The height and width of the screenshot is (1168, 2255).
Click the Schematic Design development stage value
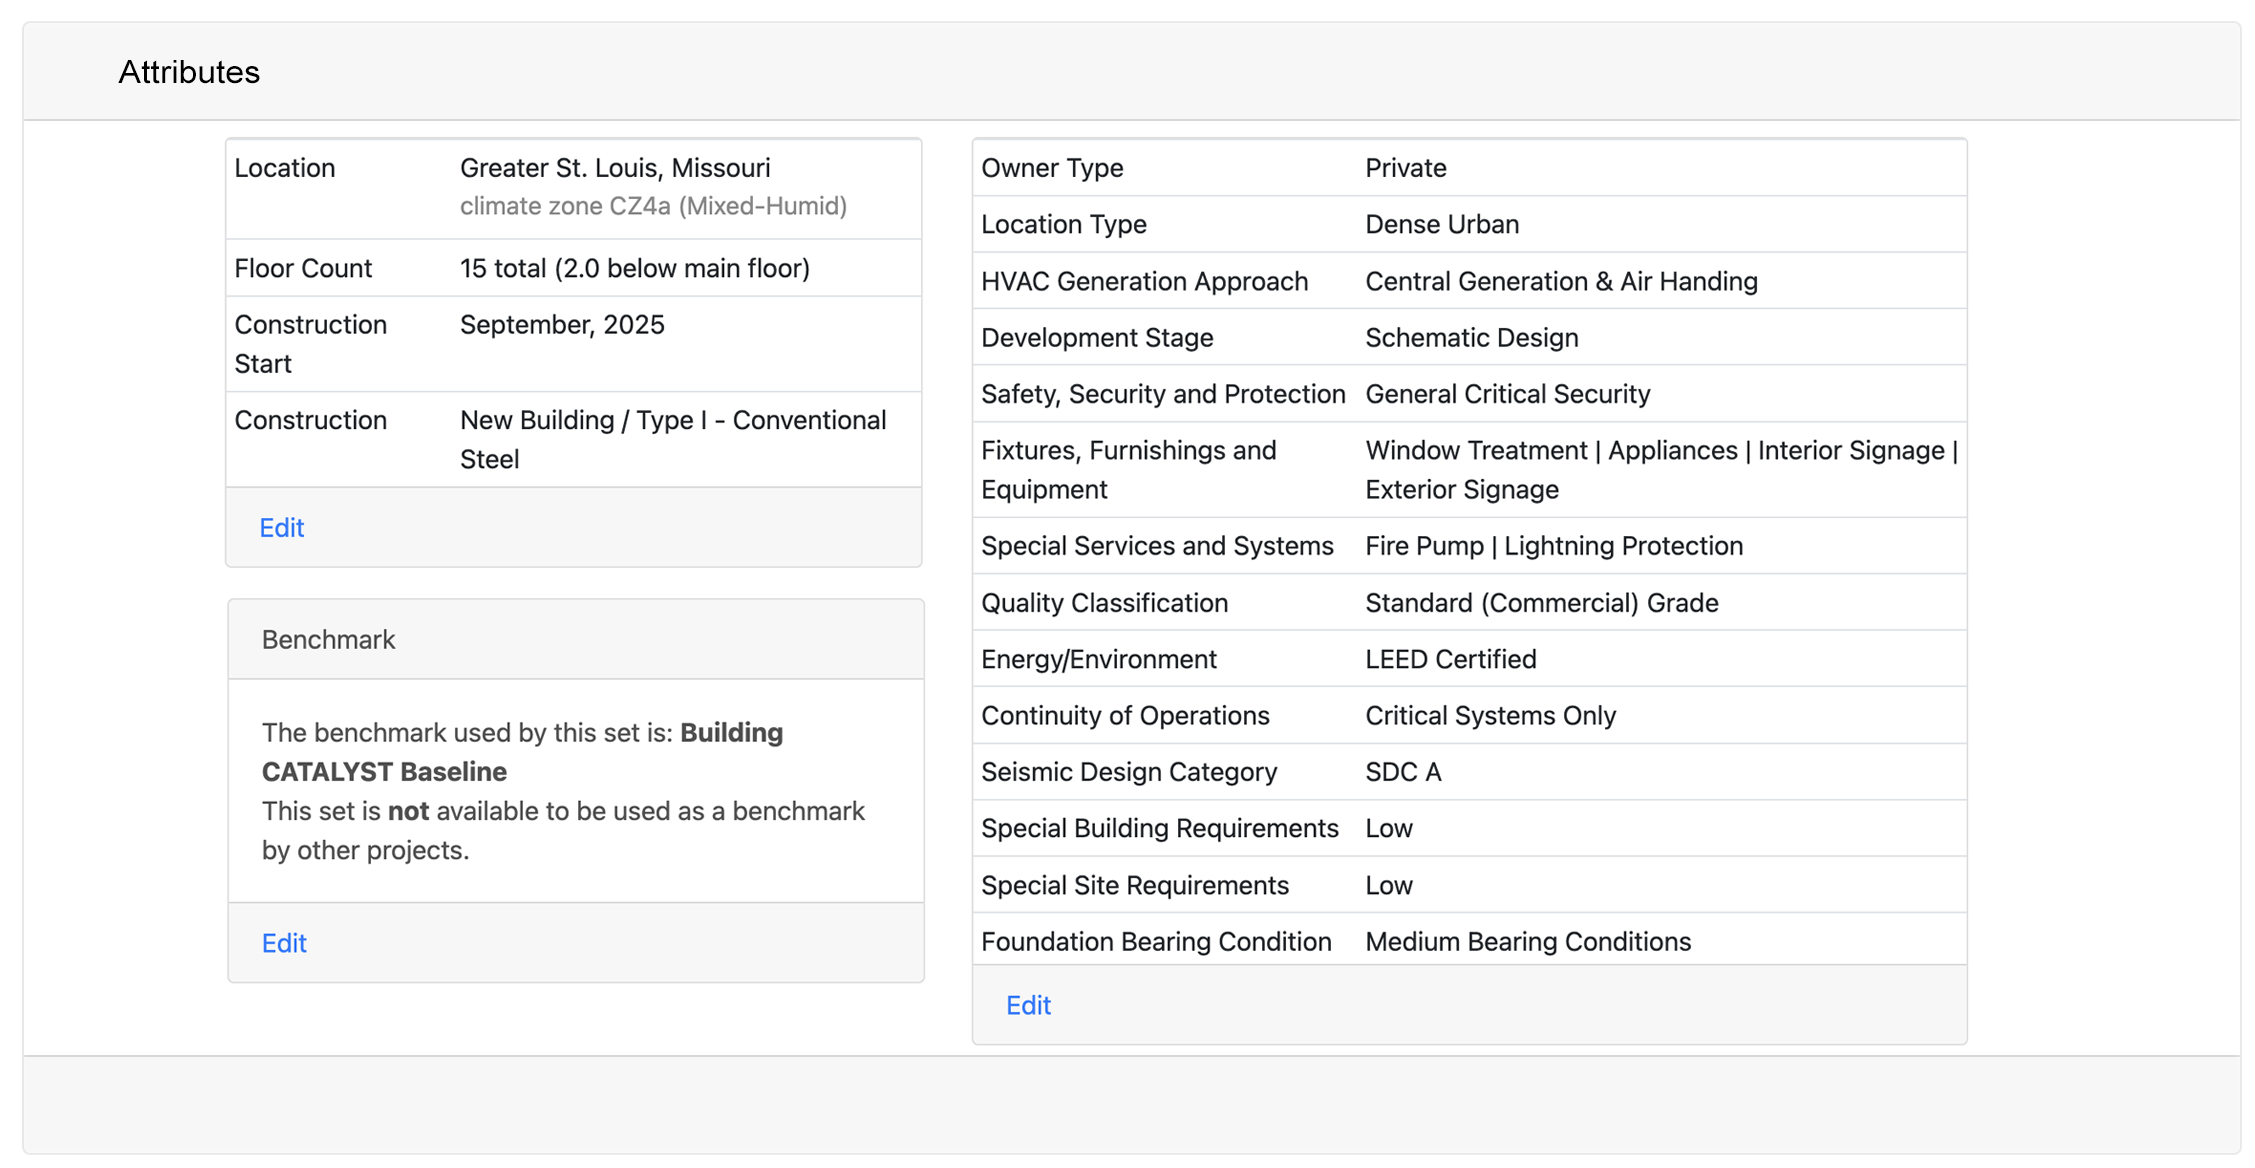tap(1471, 338)
